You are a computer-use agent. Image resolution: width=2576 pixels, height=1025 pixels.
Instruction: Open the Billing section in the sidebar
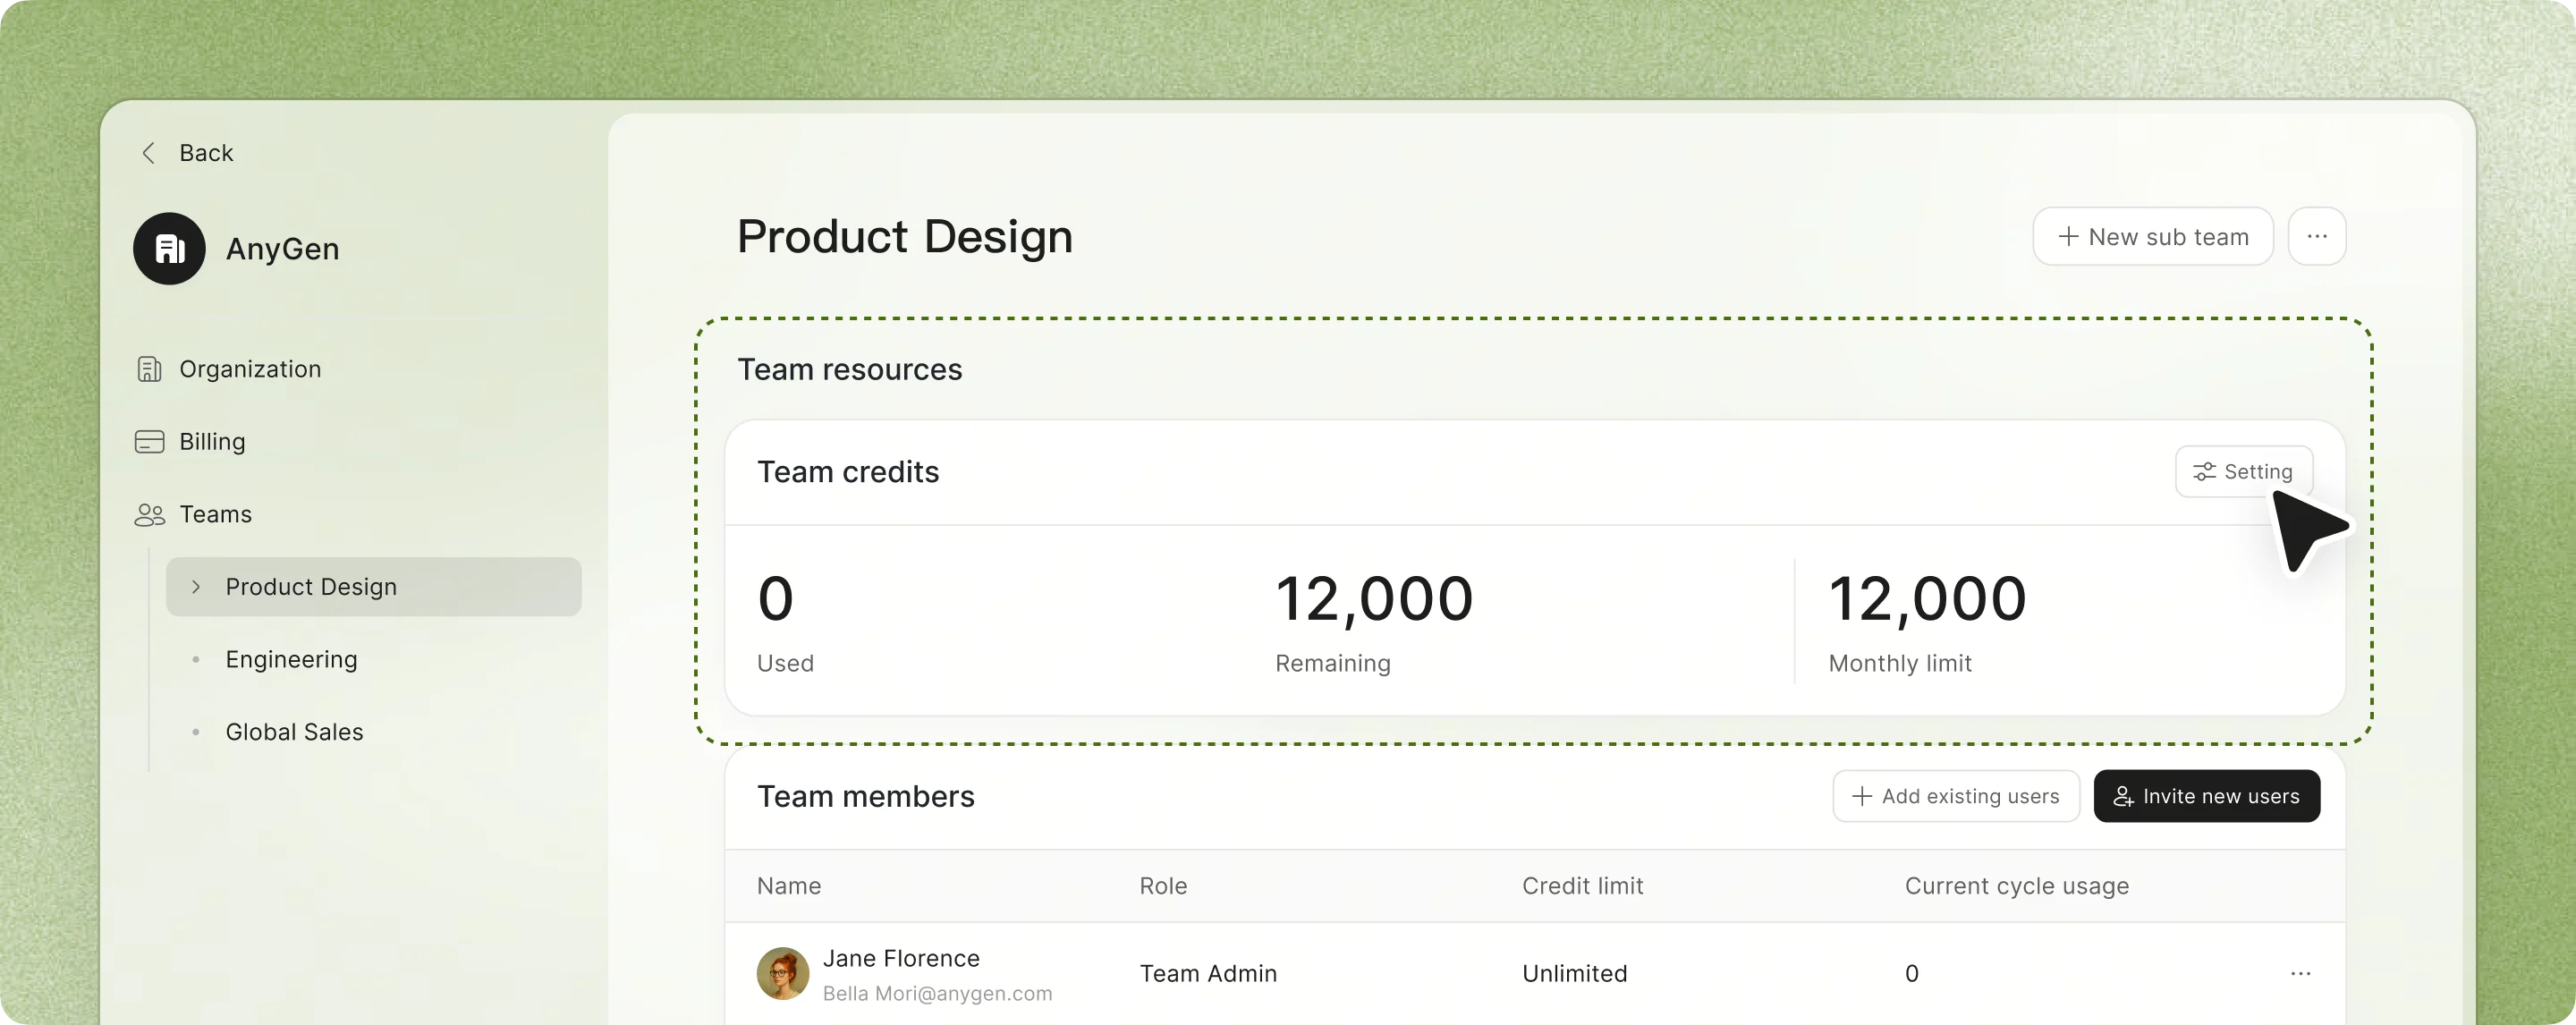click(212, 441)
